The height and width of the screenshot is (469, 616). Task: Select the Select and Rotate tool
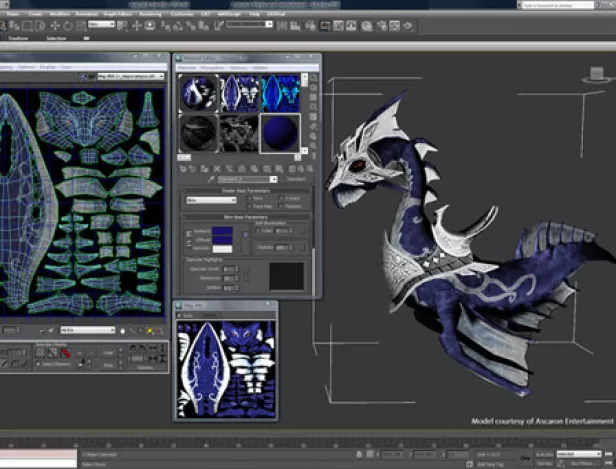(x=68, y=26)
